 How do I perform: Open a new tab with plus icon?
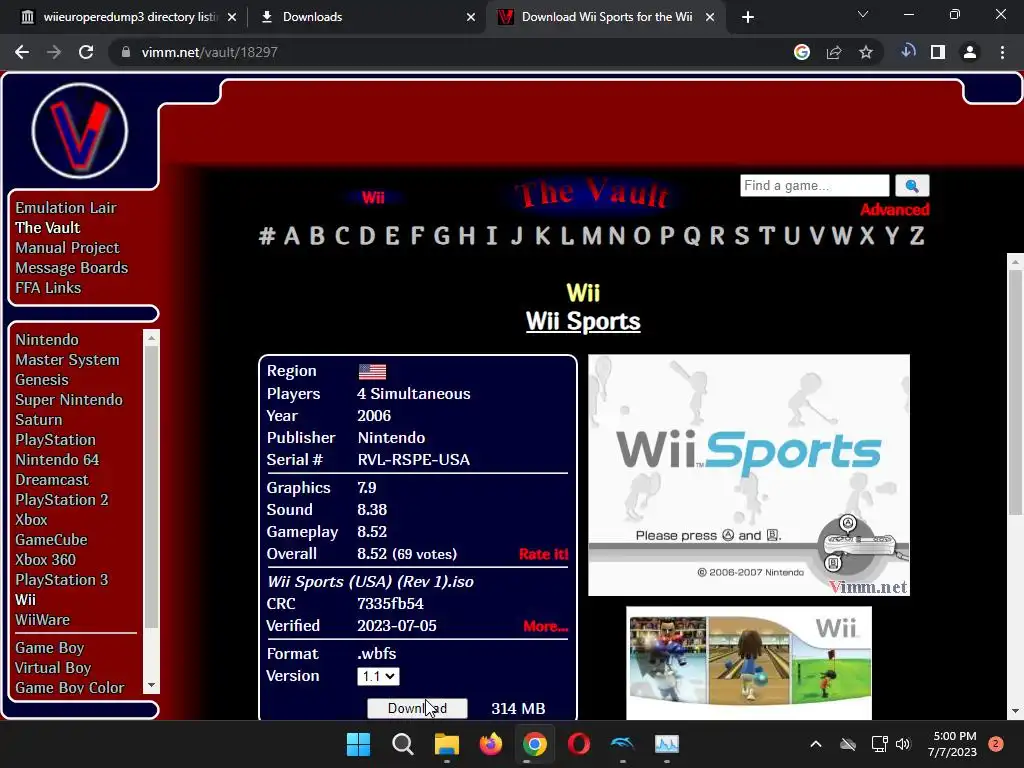pos(748,17)
